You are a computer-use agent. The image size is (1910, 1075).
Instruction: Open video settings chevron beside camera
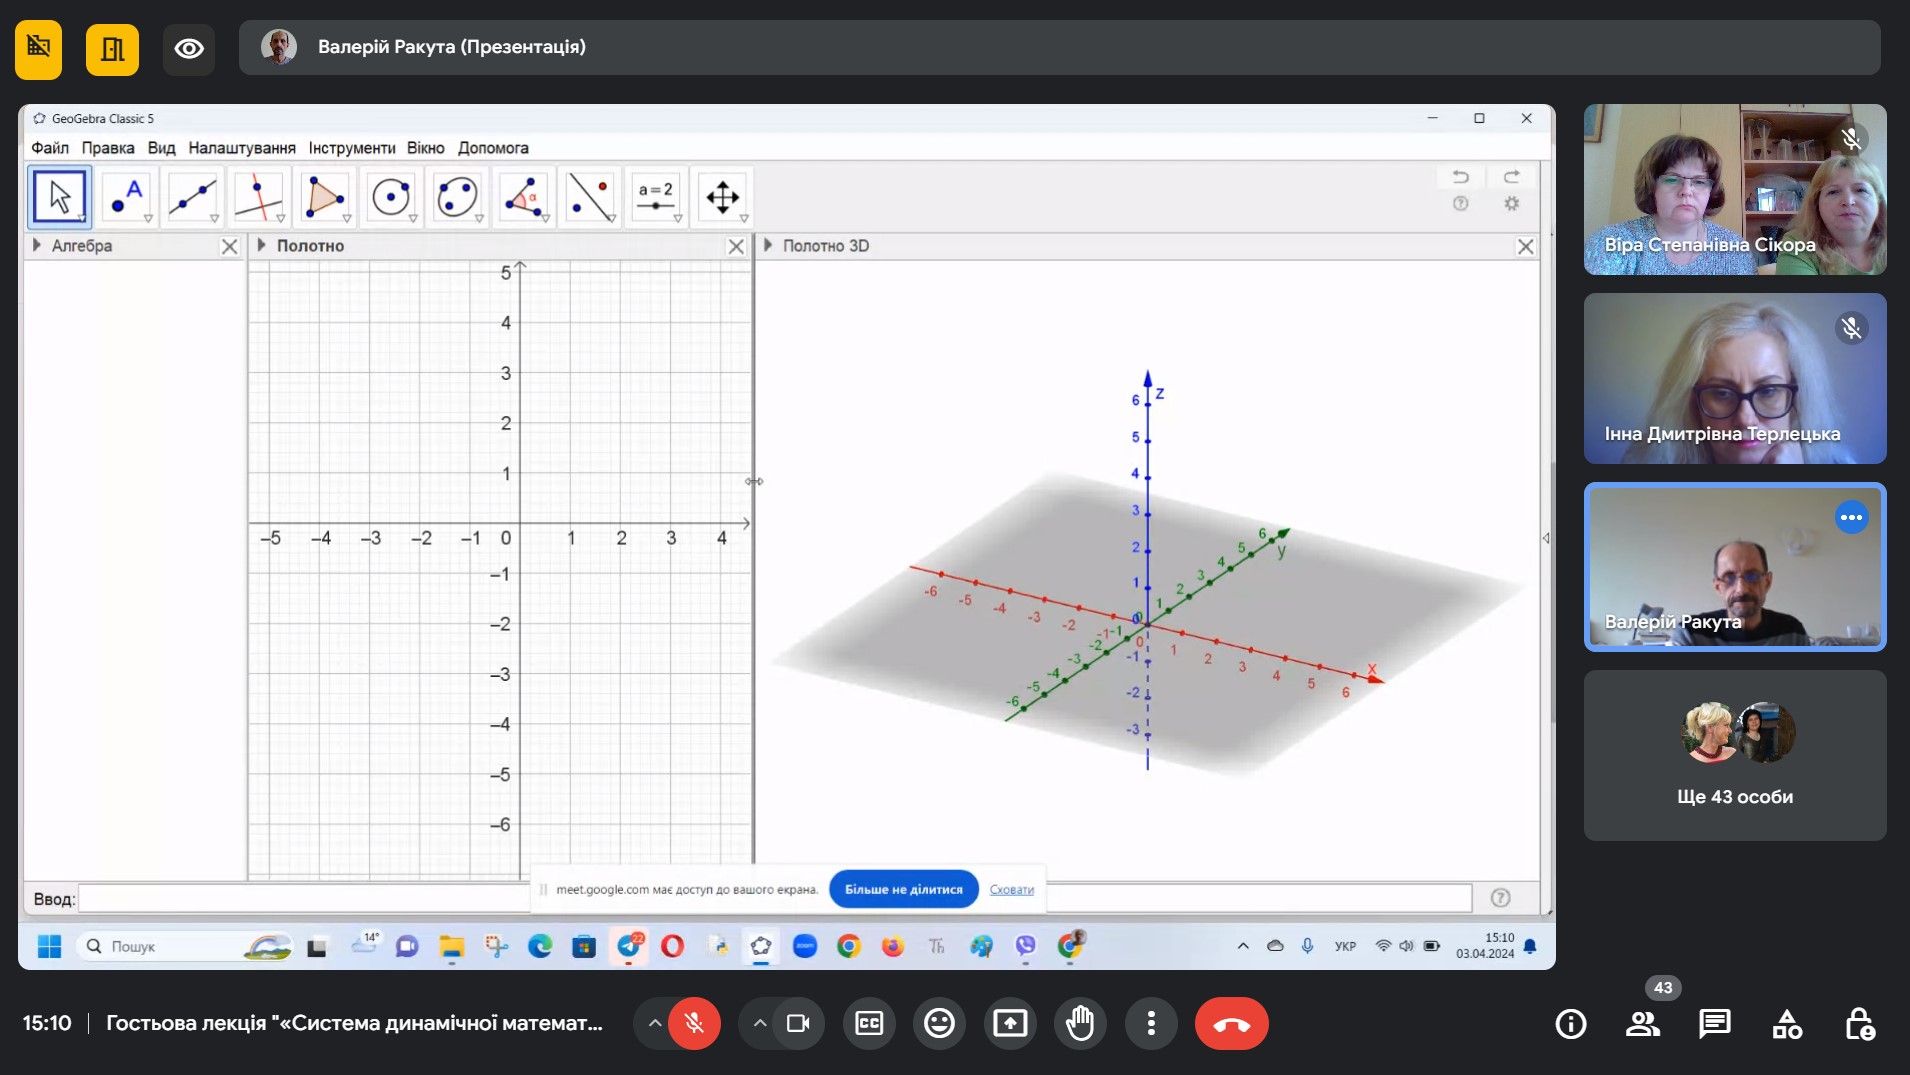tap(760, 1023)
